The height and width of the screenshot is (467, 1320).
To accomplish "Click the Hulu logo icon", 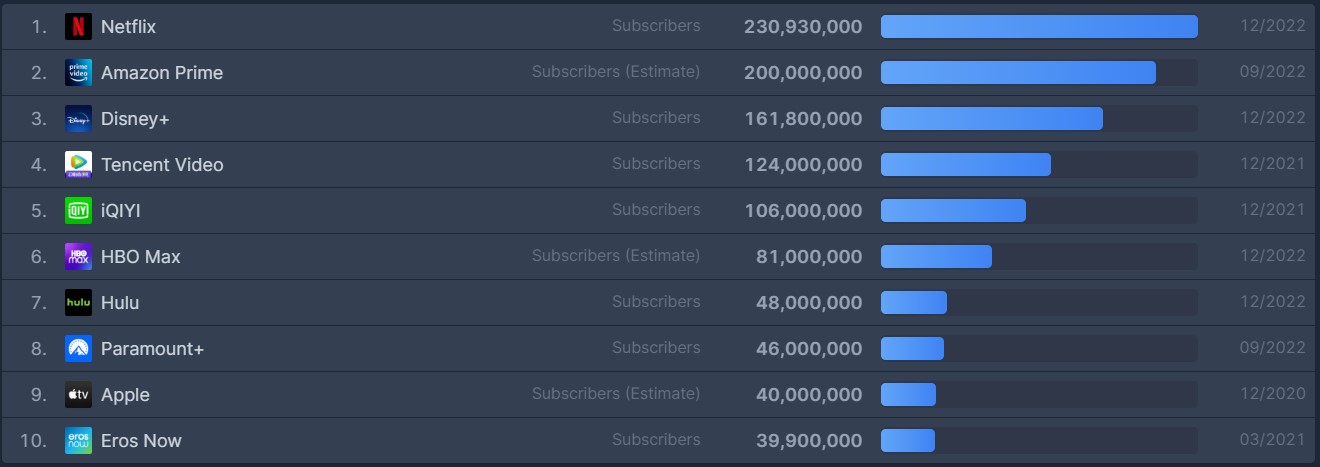I will pyautogui.click(x=78, y=303).
